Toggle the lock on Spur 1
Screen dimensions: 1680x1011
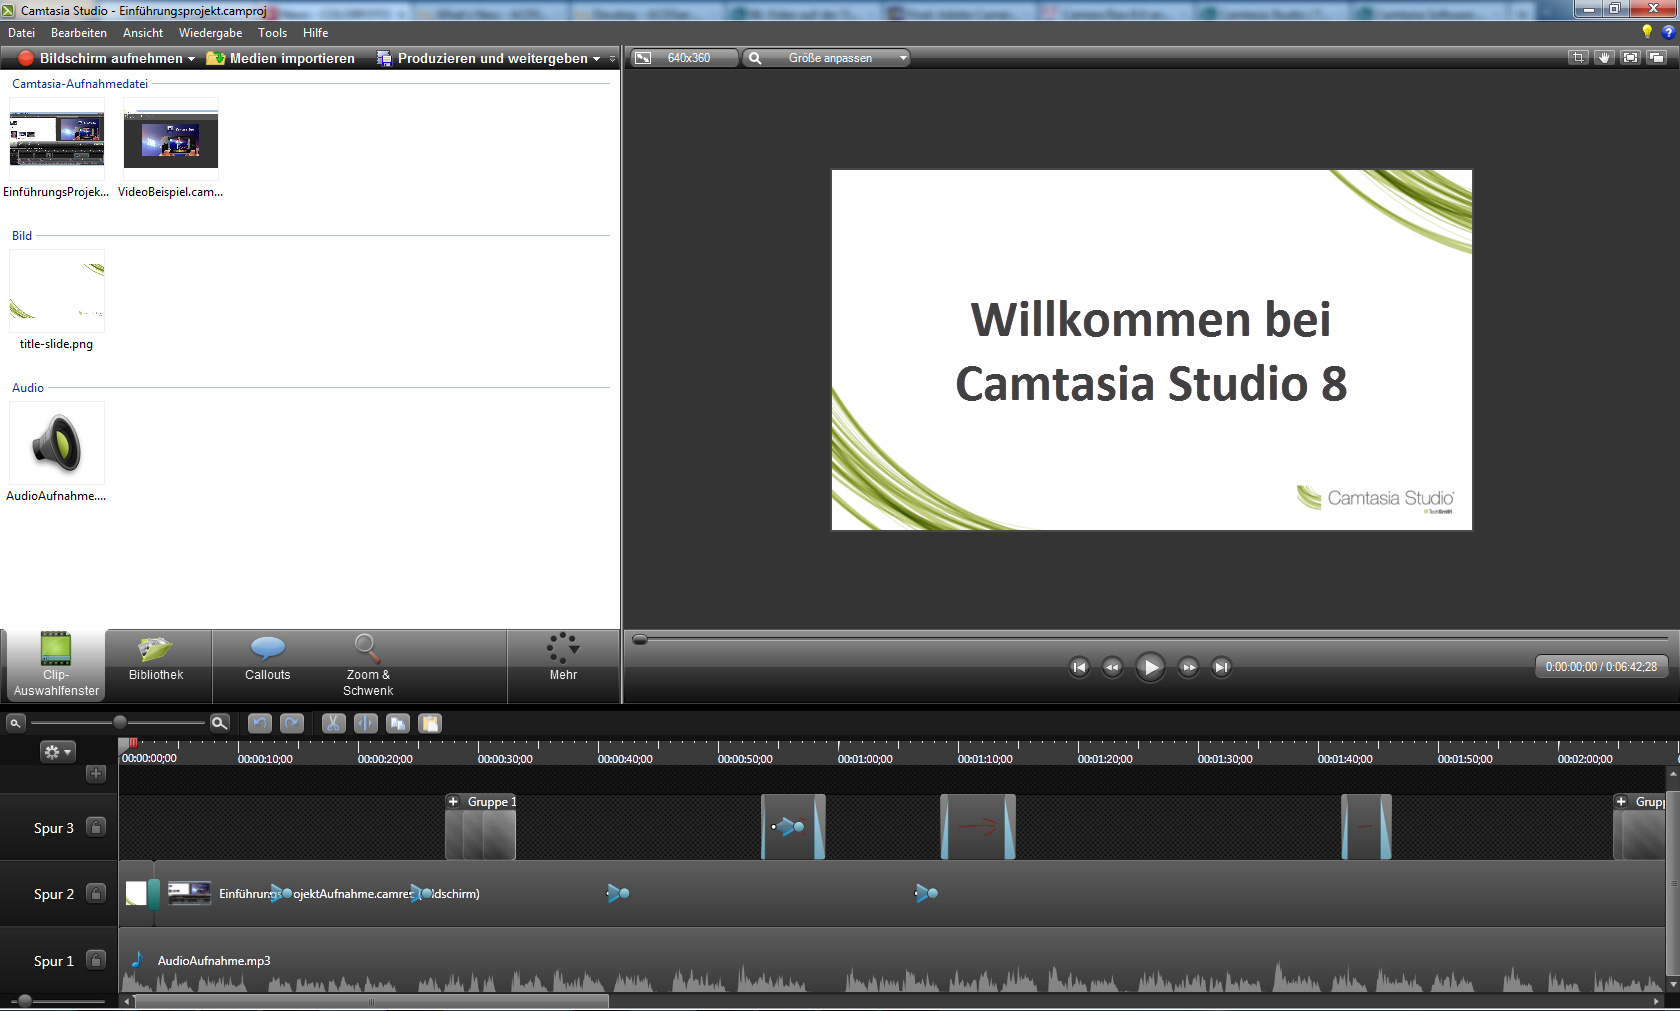(x=96, y=960)
